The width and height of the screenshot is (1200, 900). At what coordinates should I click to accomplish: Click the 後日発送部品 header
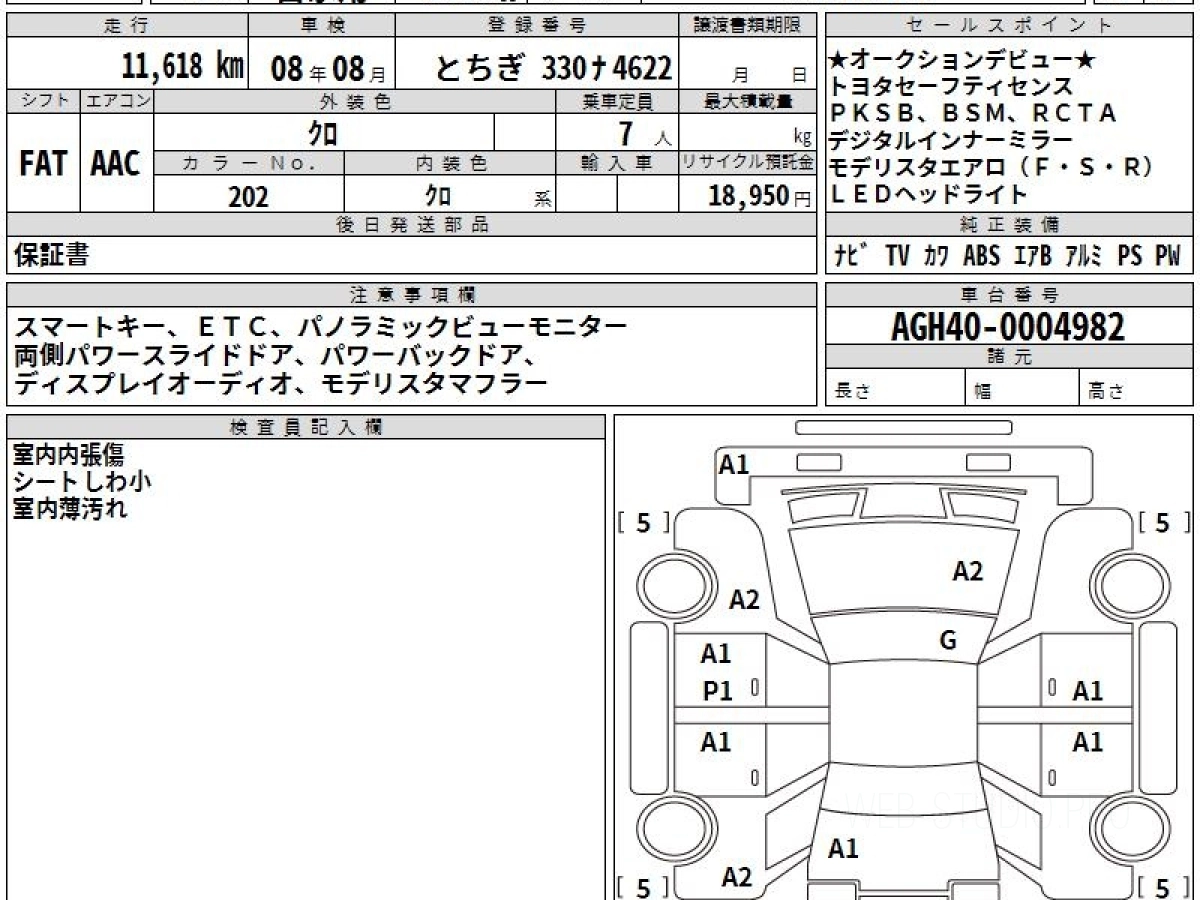pyautogui.click(x=411, y=225)
